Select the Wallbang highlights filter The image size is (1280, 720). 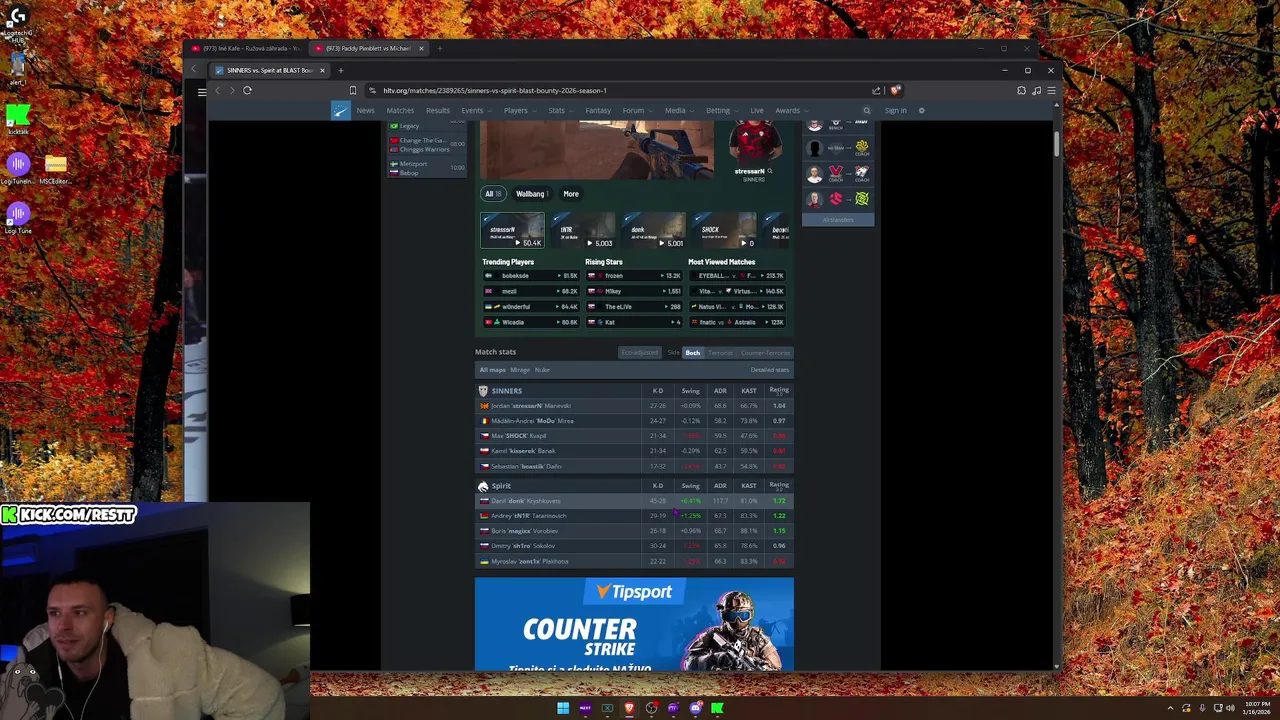point(532,194)
